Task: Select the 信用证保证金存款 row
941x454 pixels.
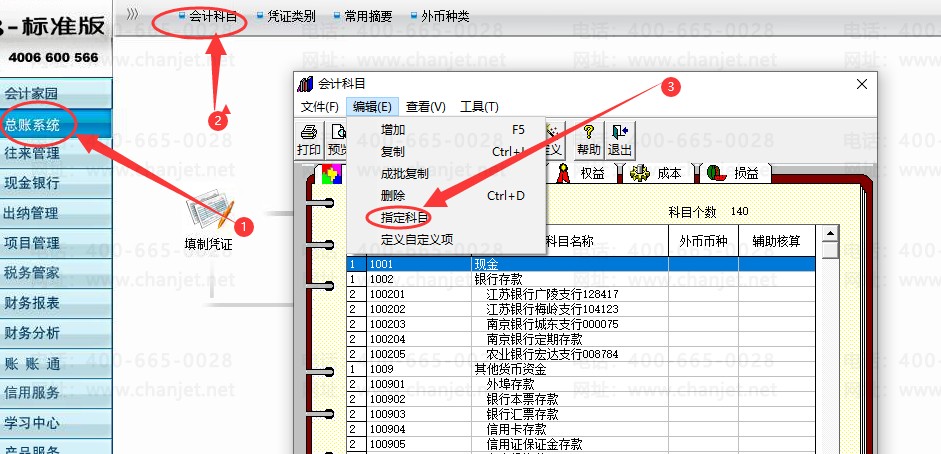Action: pos(580,444)
